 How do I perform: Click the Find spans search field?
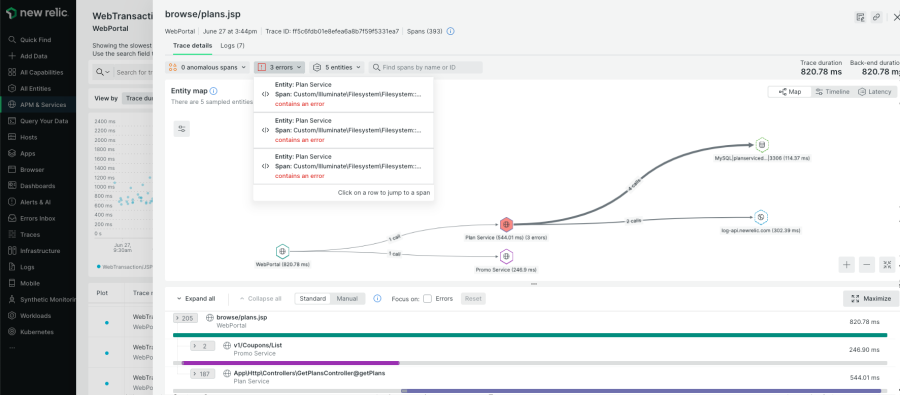[x=425, y=68]
